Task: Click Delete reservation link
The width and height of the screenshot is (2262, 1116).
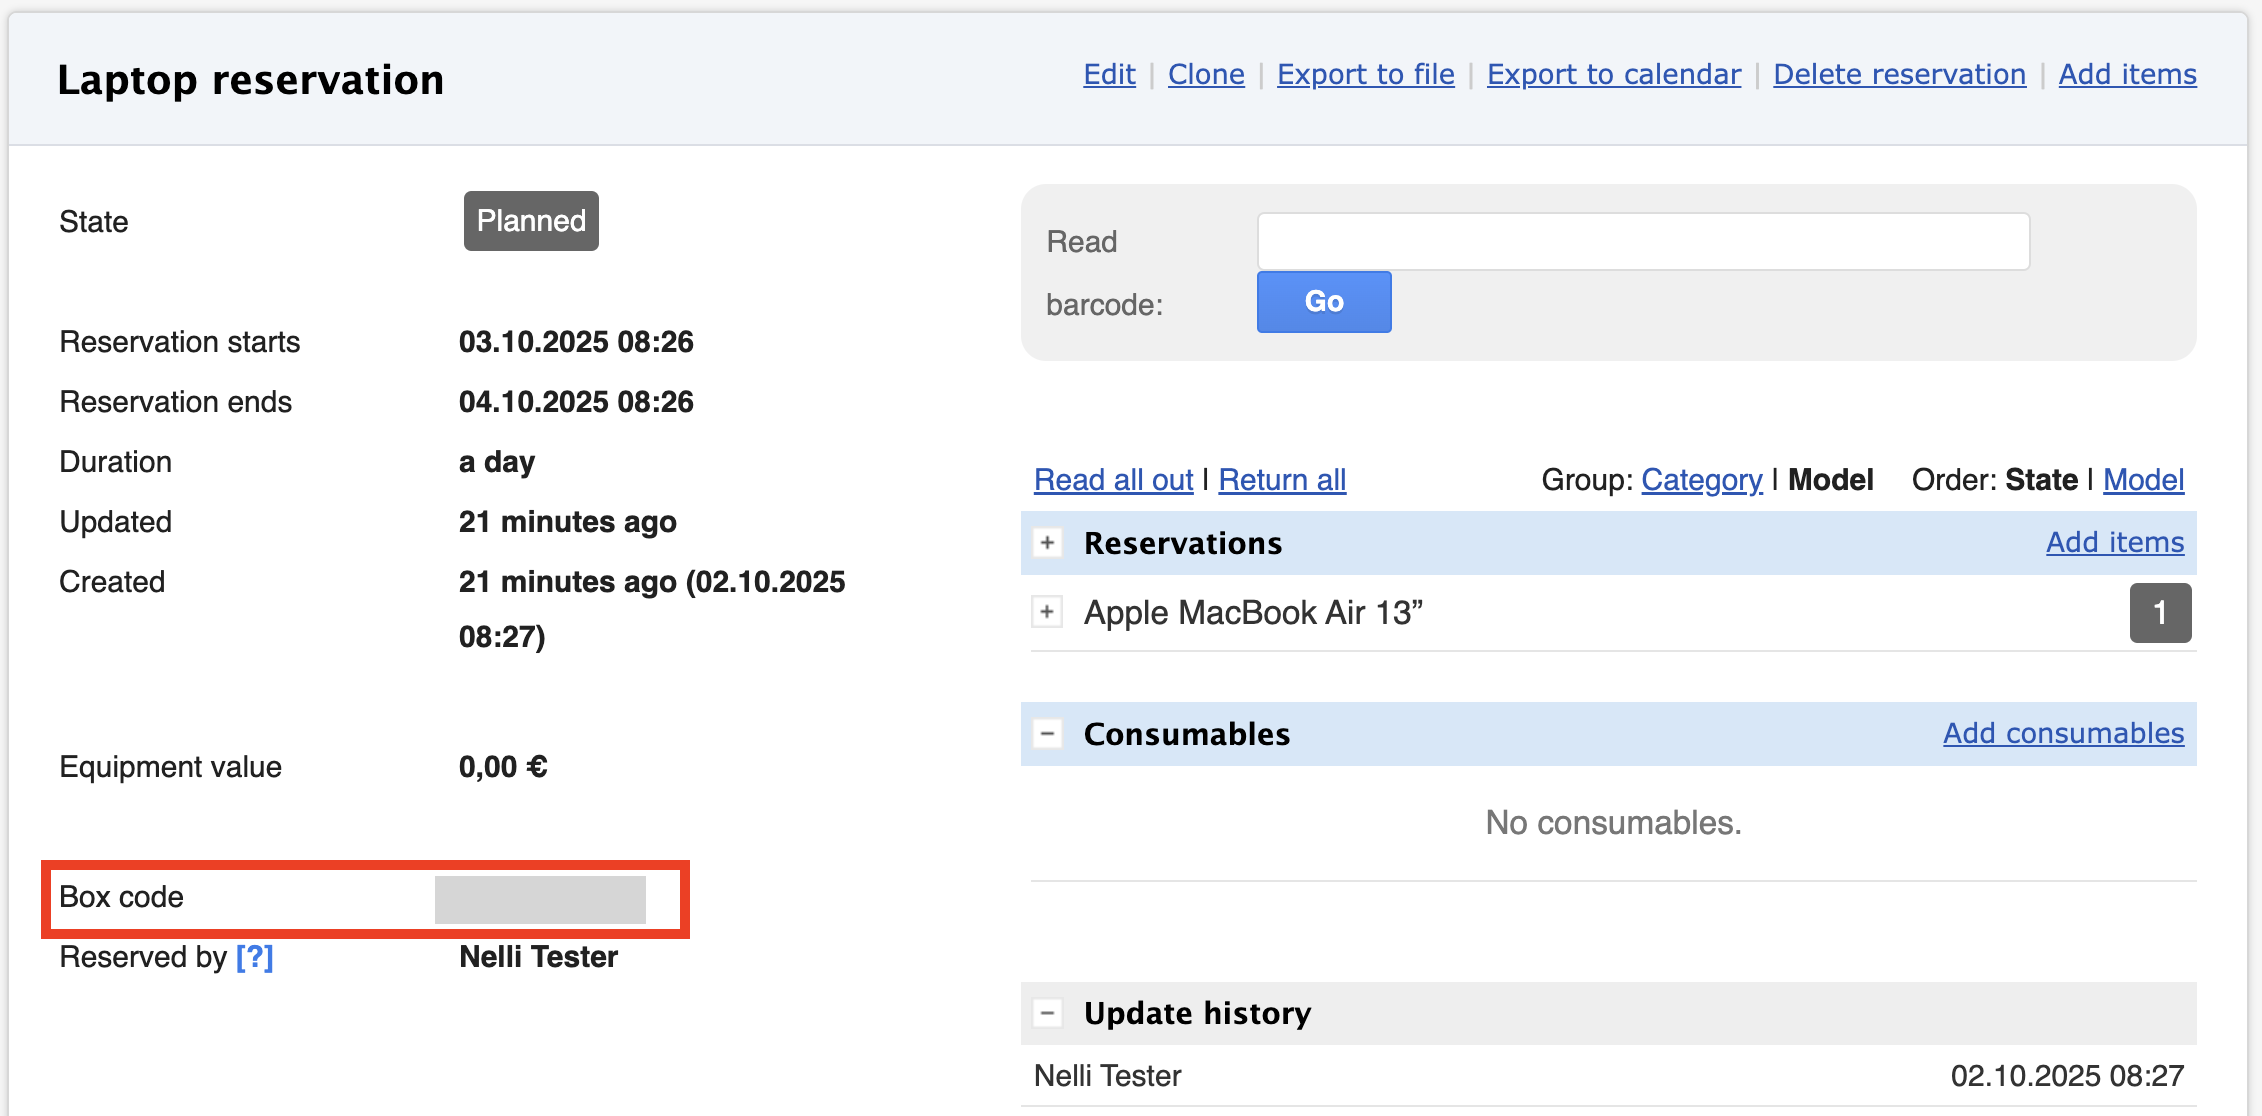Action: click(1899, 75)
